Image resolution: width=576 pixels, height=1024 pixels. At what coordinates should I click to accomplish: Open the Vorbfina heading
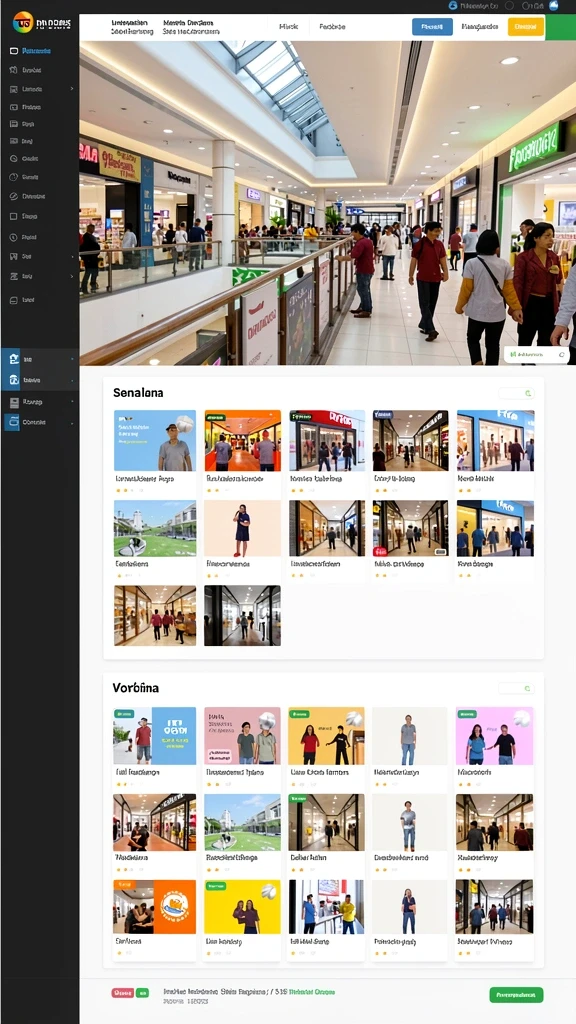136,688
